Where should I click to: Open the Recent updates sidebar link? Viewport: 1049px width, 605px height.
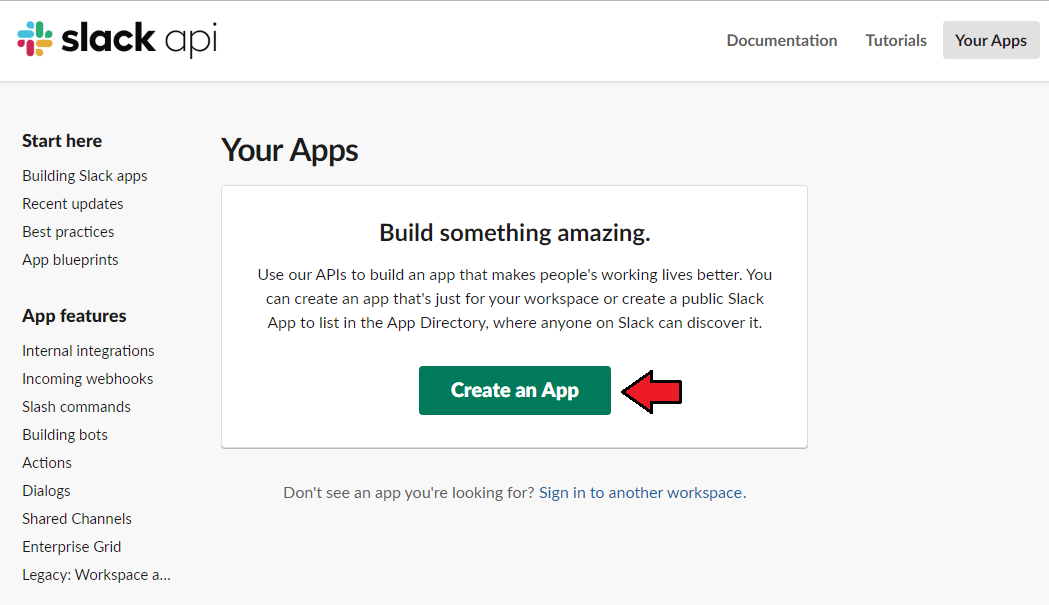pos(72,203)
